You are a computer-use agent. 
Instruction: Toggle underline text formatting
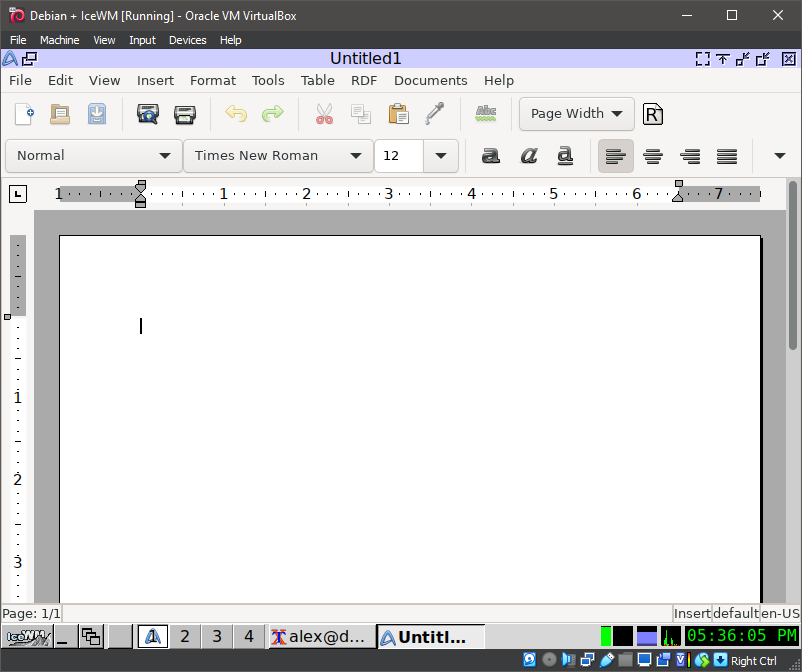tap(565, 156)
